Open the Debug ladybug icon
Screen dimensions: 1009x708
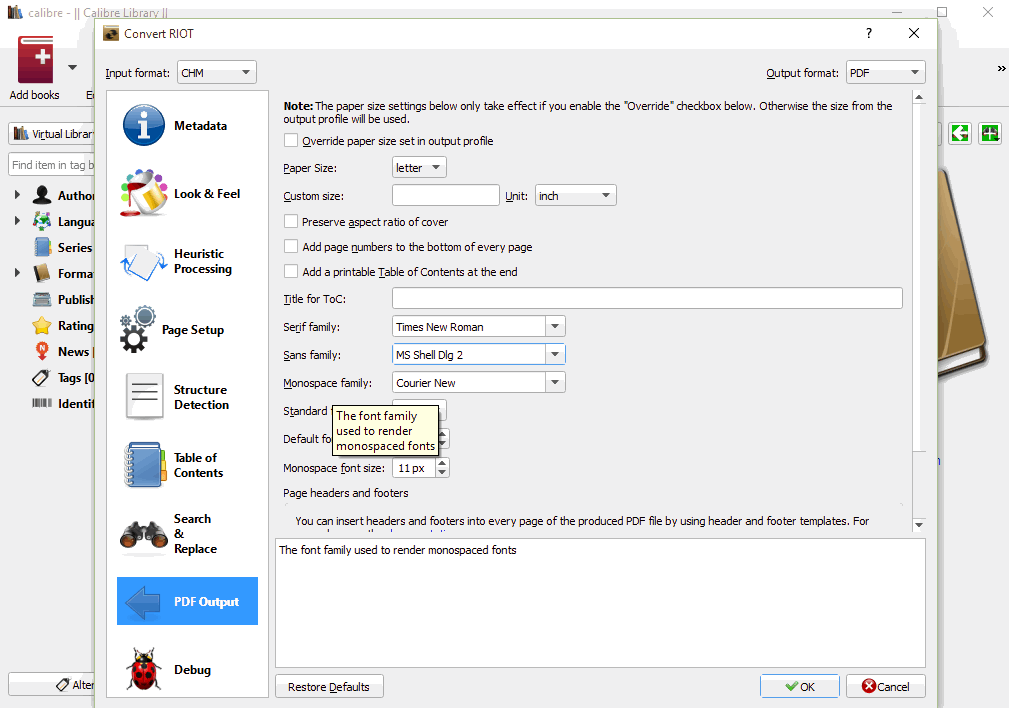coord(143,669)
